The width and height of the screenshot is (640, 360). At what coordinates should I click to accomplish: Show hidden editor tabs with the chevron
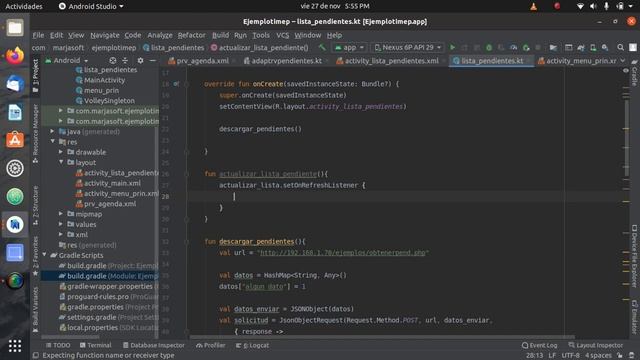click(622, 60)
